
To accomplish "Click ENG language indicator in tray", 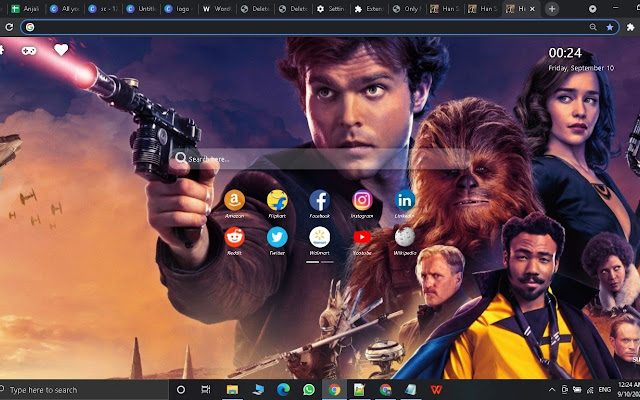I will [605, 390].
